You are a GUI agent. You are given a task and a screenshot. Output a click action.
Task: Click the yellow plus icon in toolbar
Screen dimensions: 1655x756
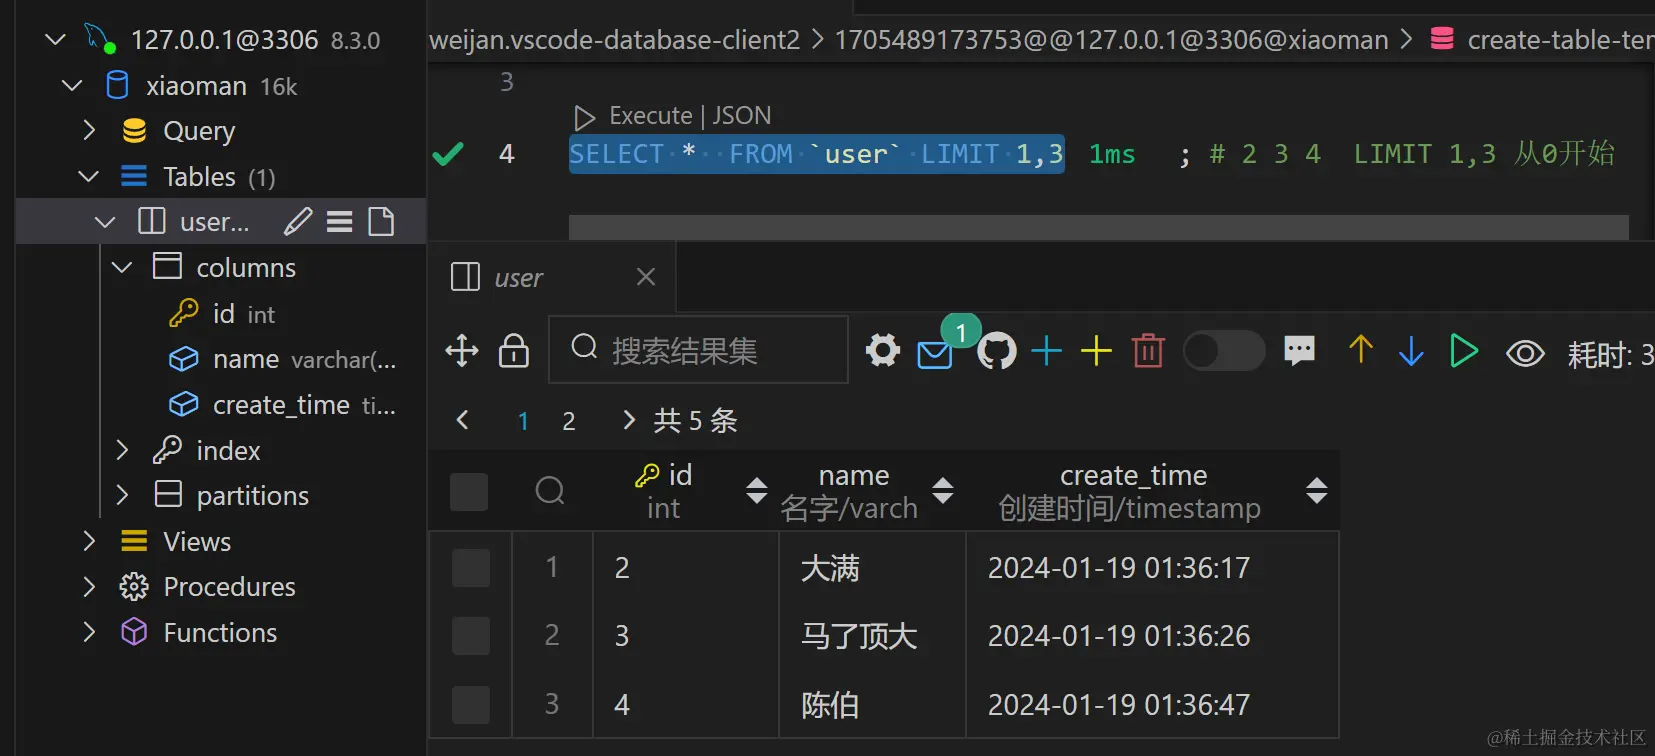coord(1097,351)
